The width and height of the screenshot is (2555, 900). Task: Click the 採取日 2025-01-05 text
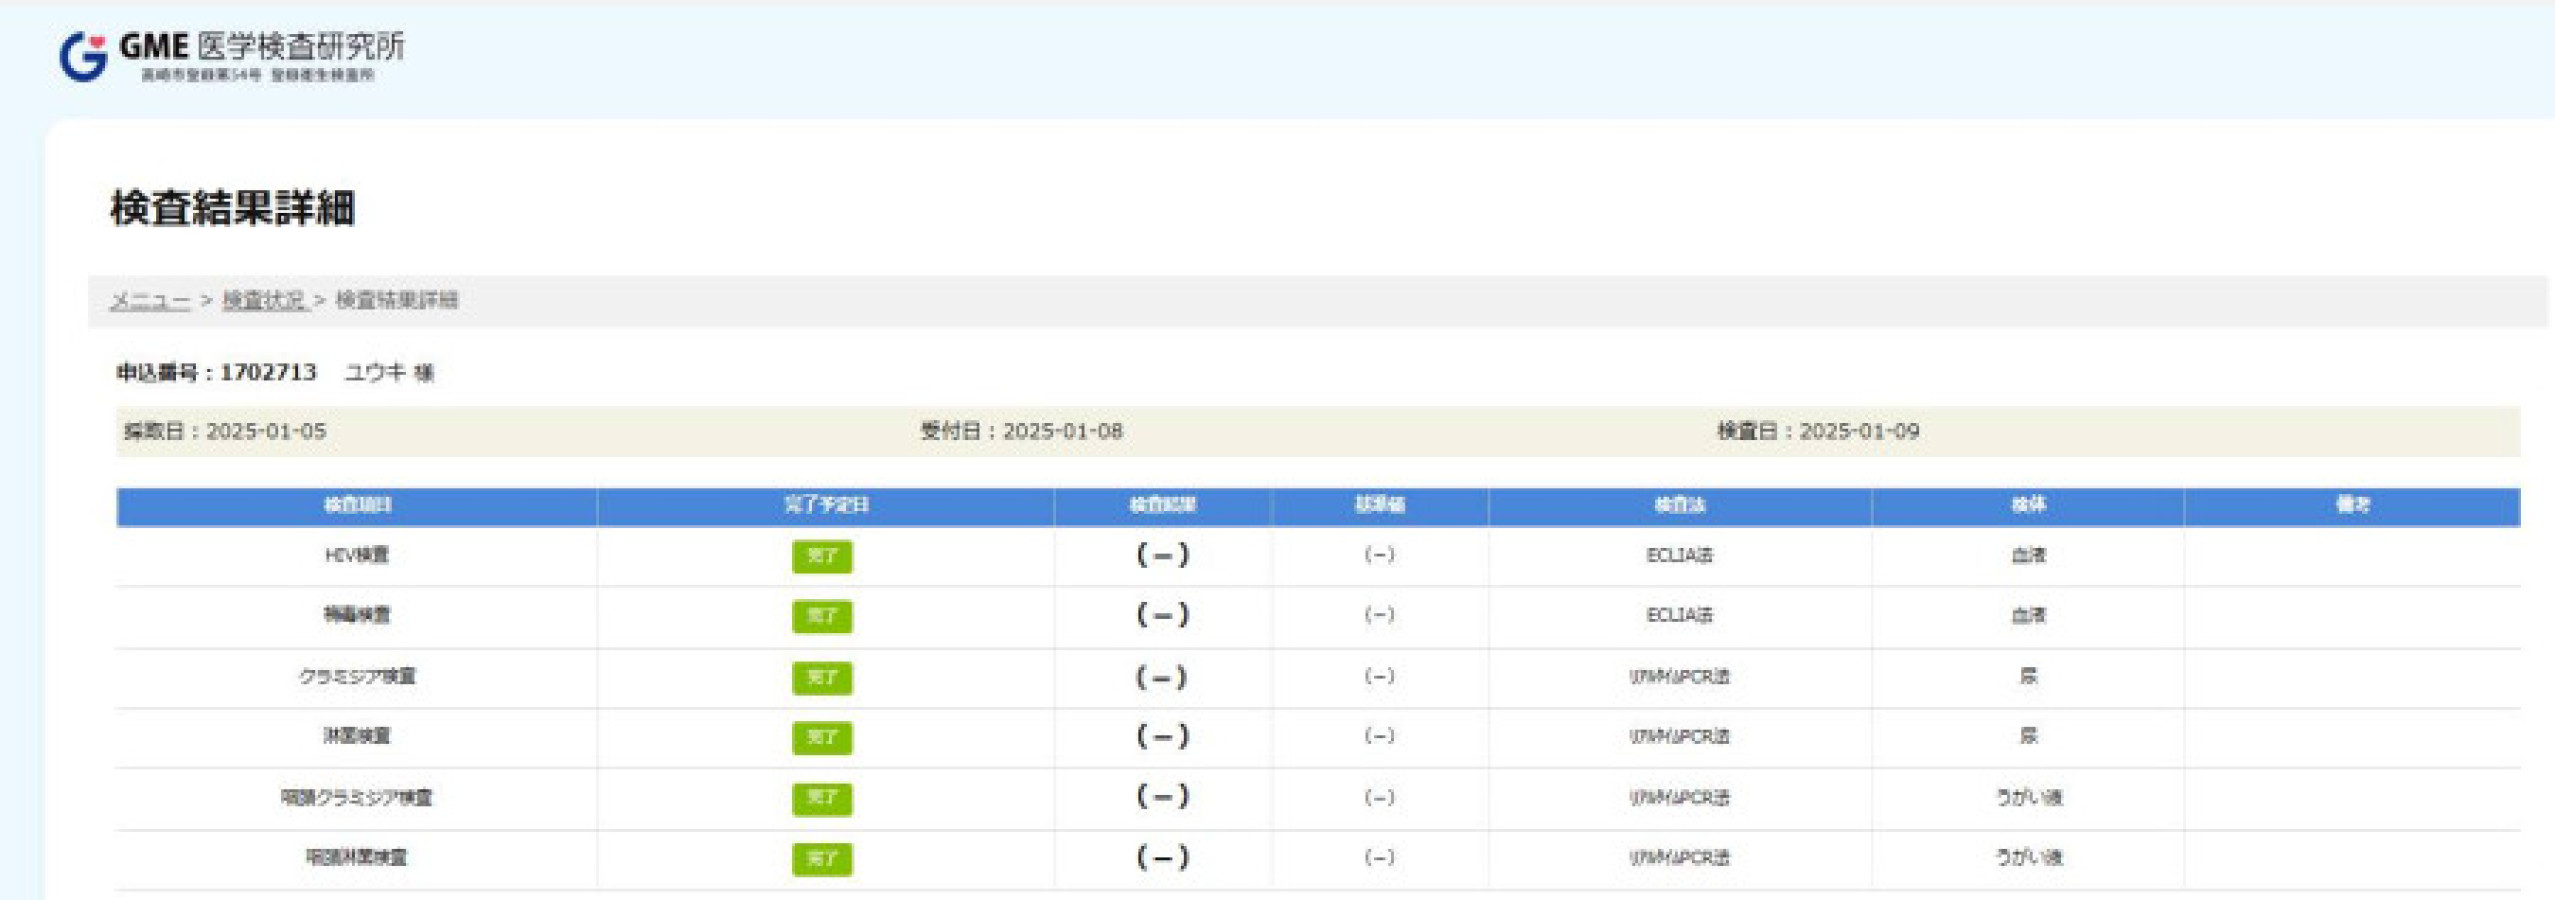pyautogui.click(x=225, y=431)
